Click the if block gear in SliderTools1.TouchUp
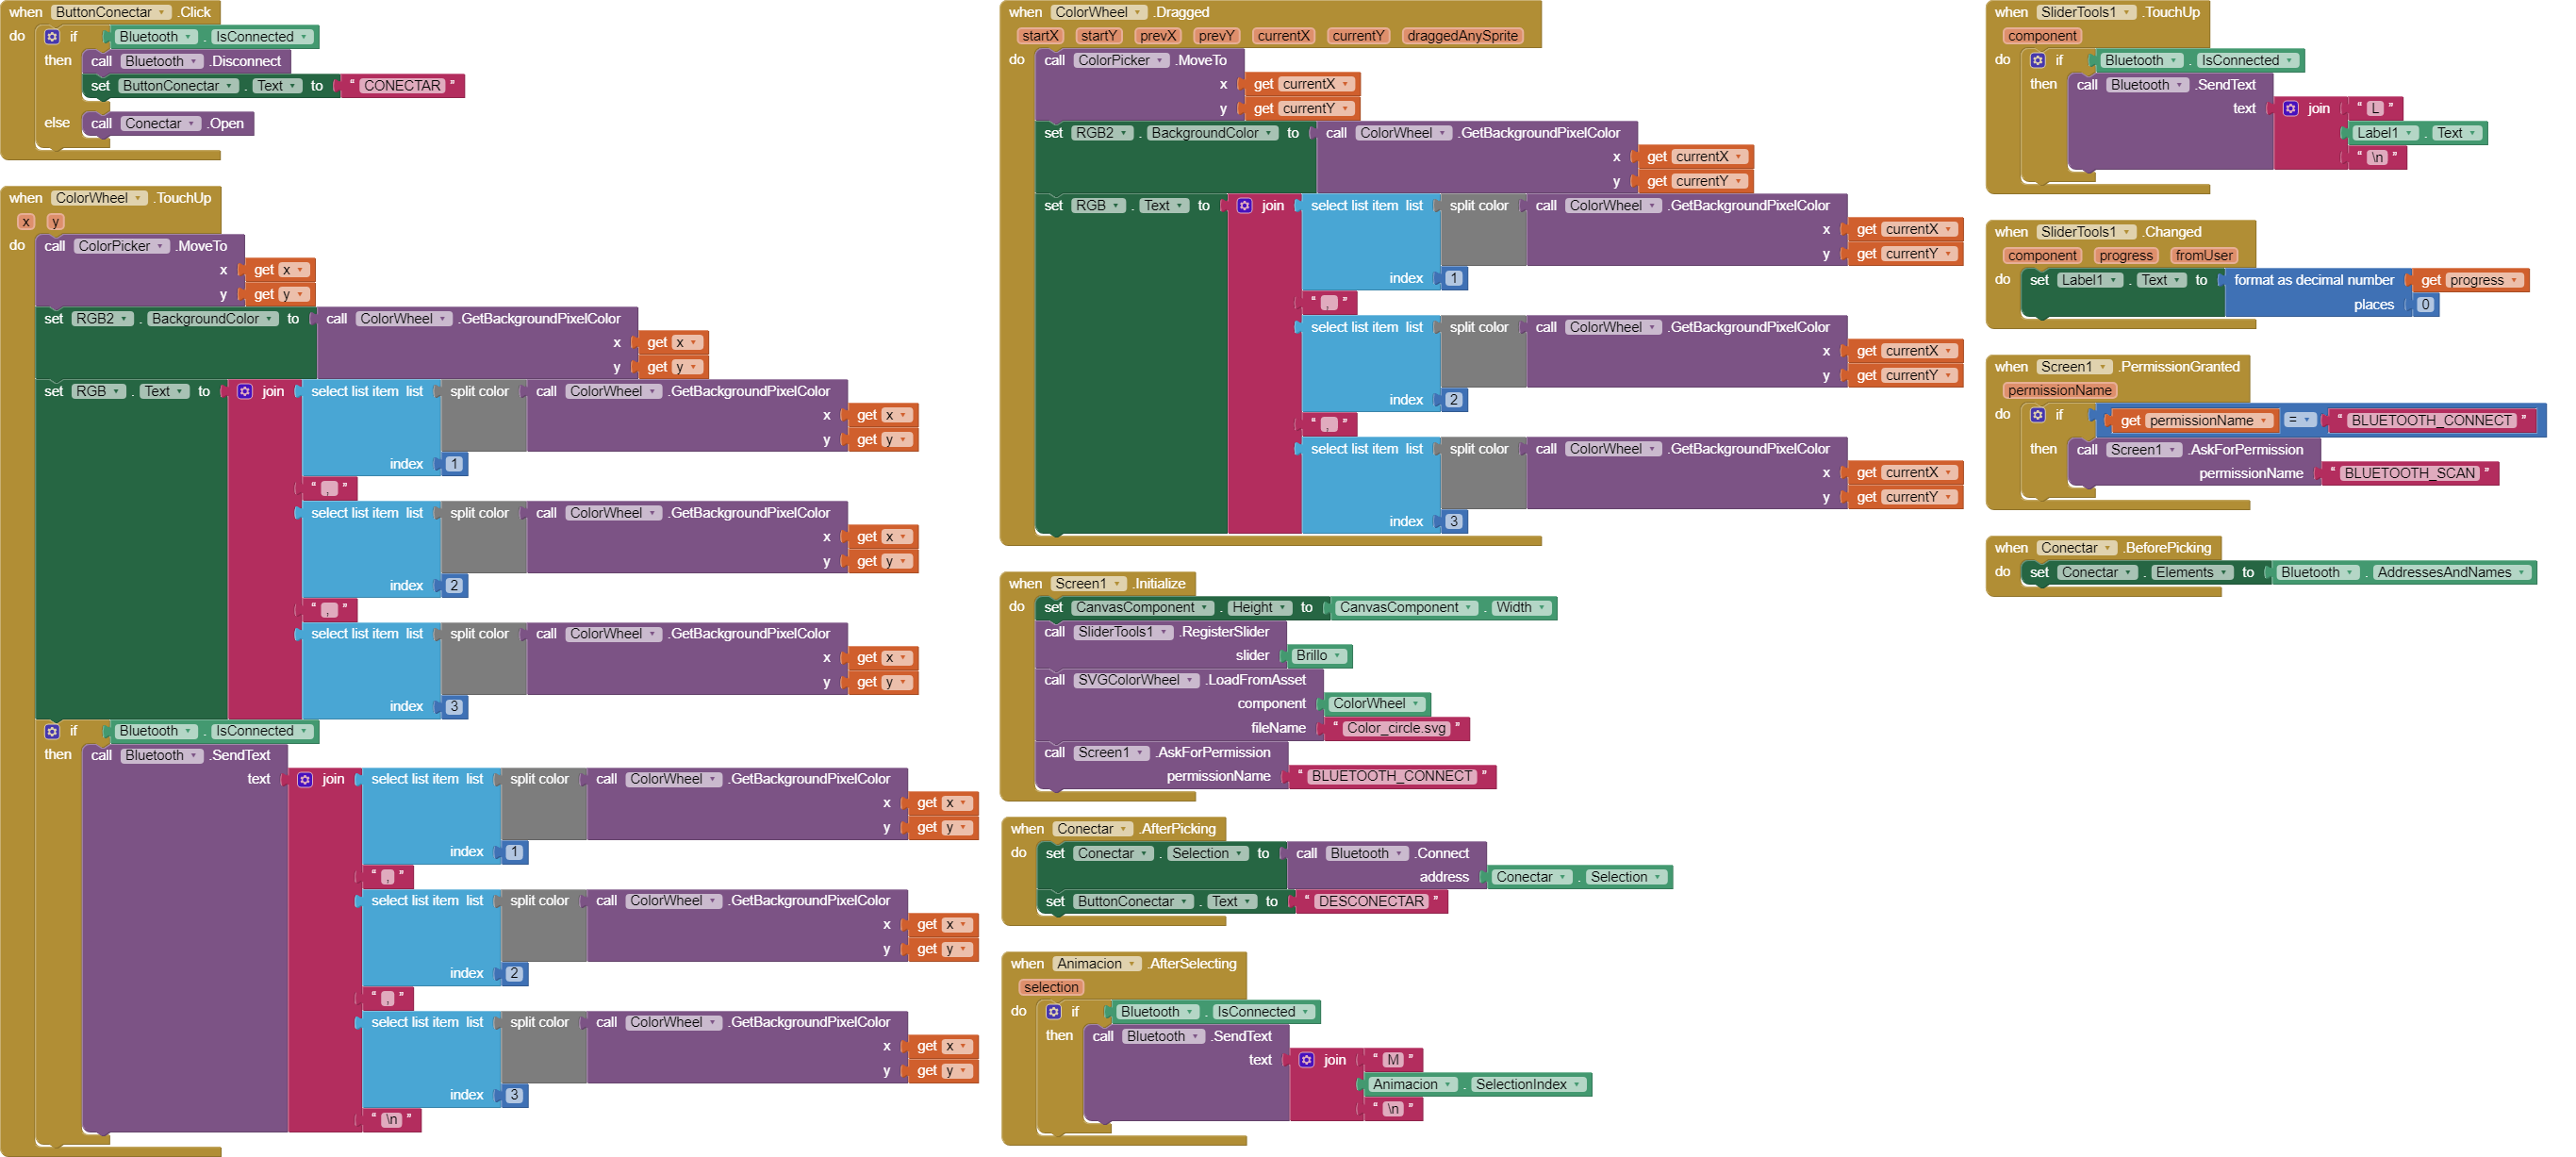Image resolution: width=2576 pixels, height=1157 pixels. point(2037,61)
